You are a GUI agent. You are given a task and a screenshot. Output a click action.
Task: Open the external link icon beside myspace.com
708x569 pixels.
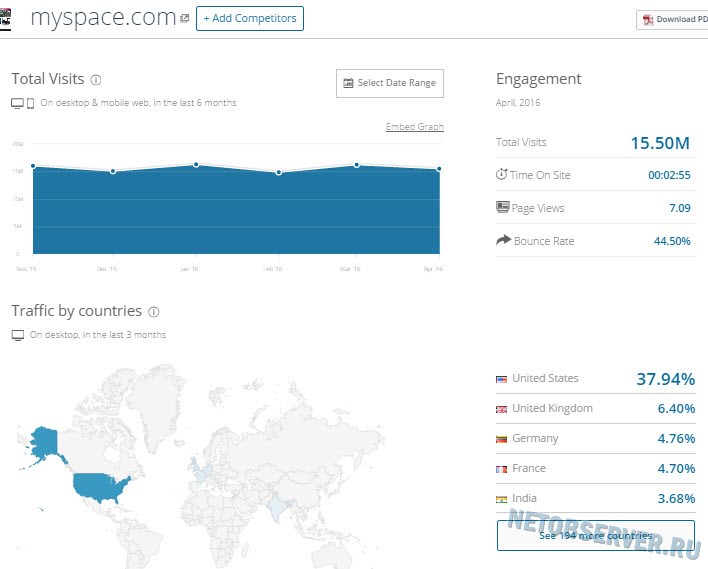click(x=184, y=19)
